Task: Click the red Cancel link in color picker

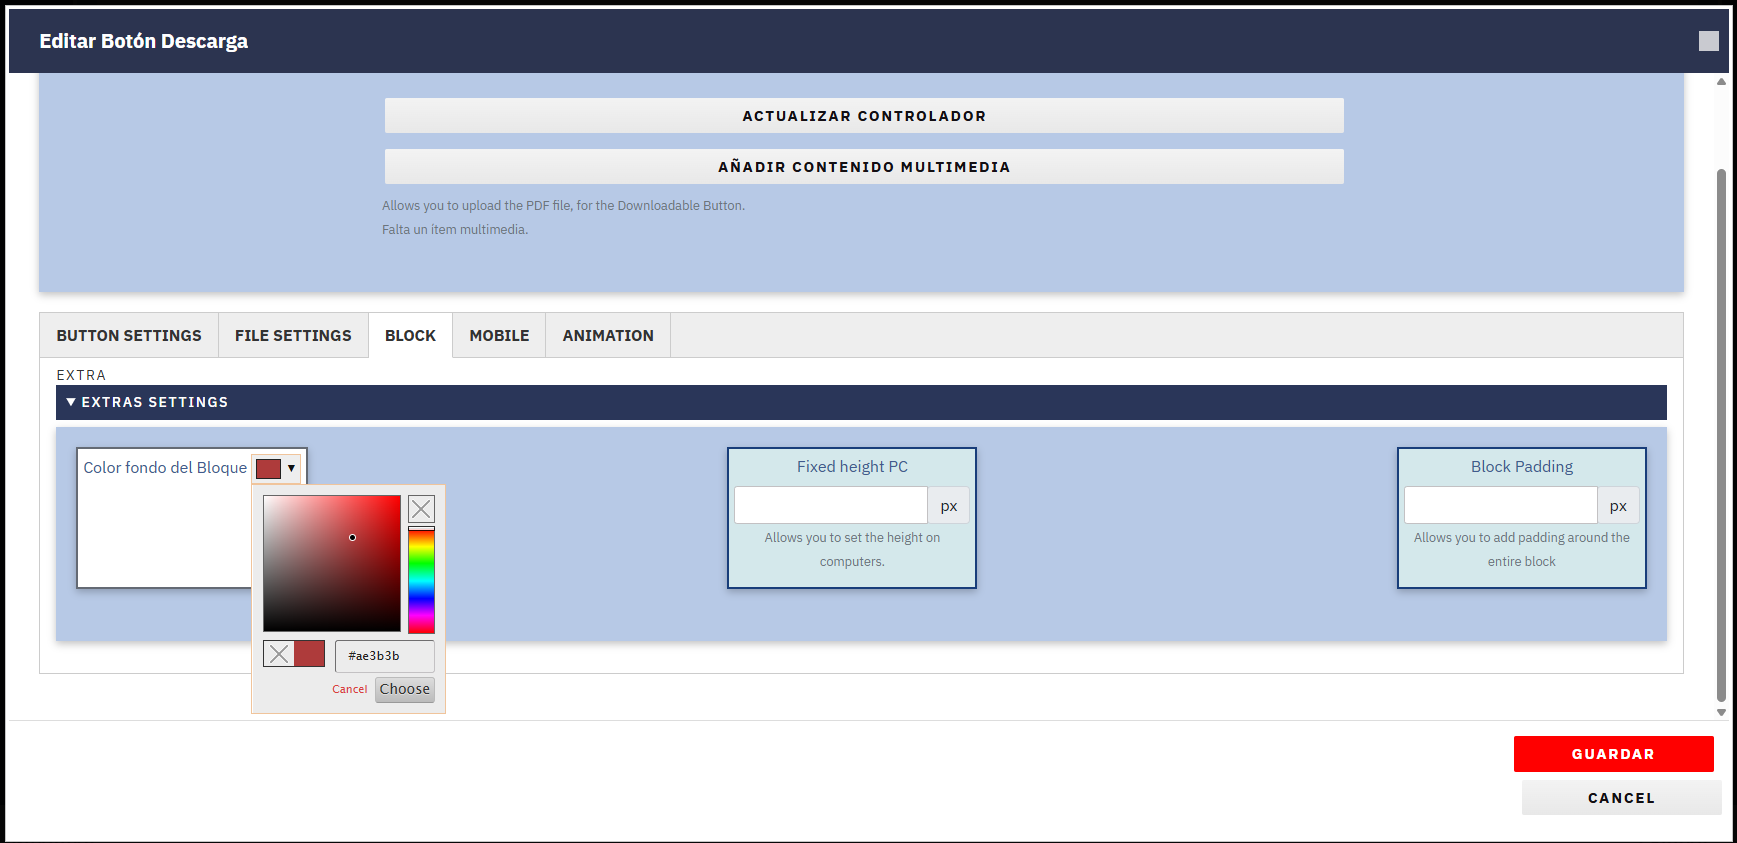Action: coord(350,689)
